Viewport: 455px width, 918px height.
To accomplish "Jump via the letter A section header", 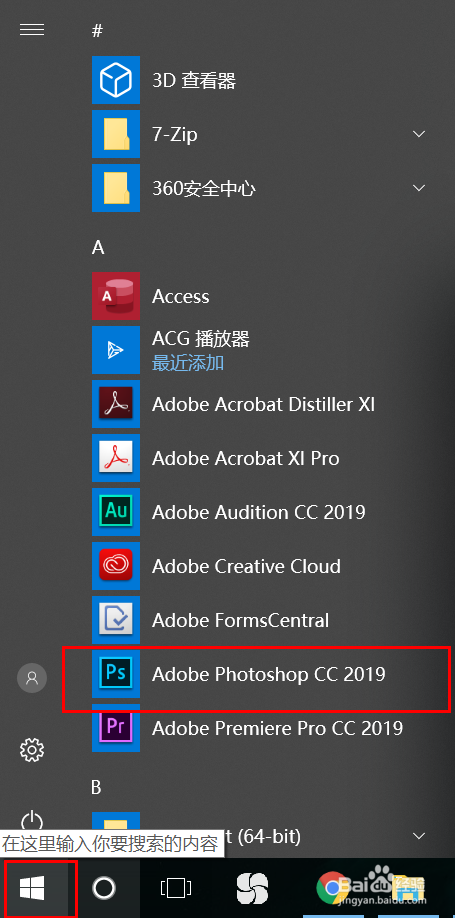I will 98,248.
